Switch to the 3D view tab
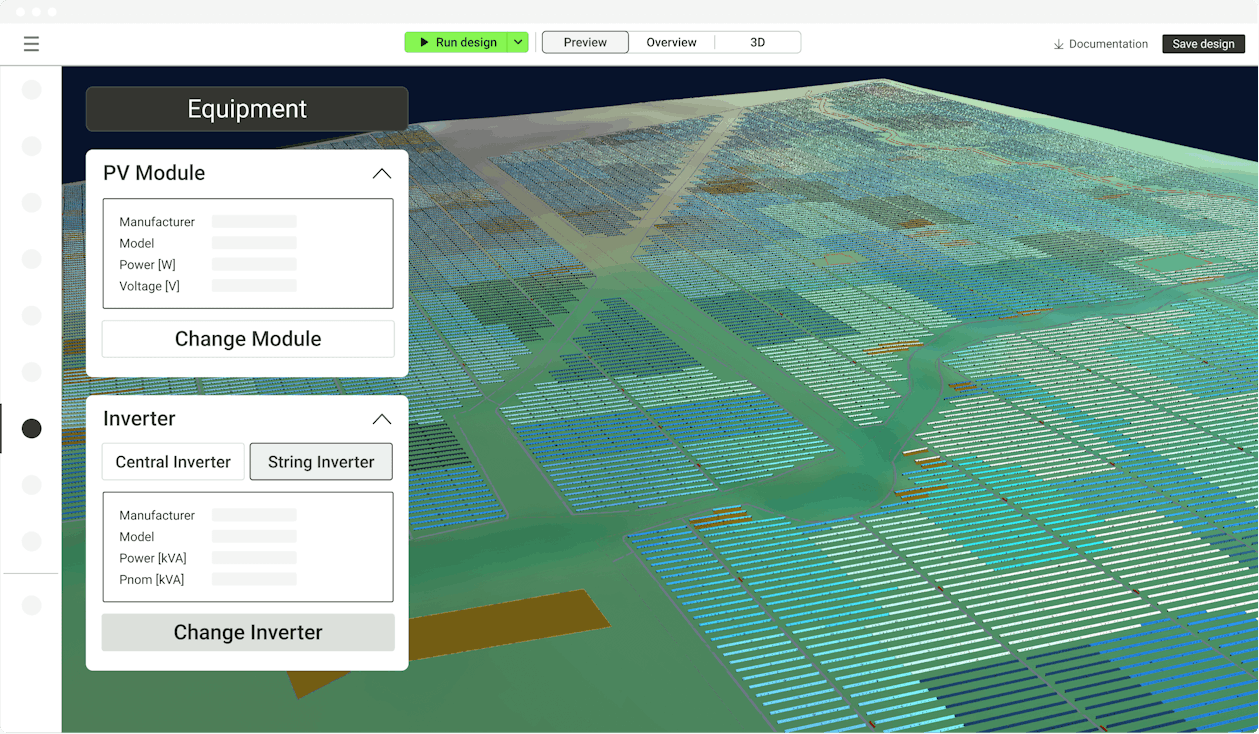Image resolution: width=1259 pixels, height=734 pixels. [757, 42]
